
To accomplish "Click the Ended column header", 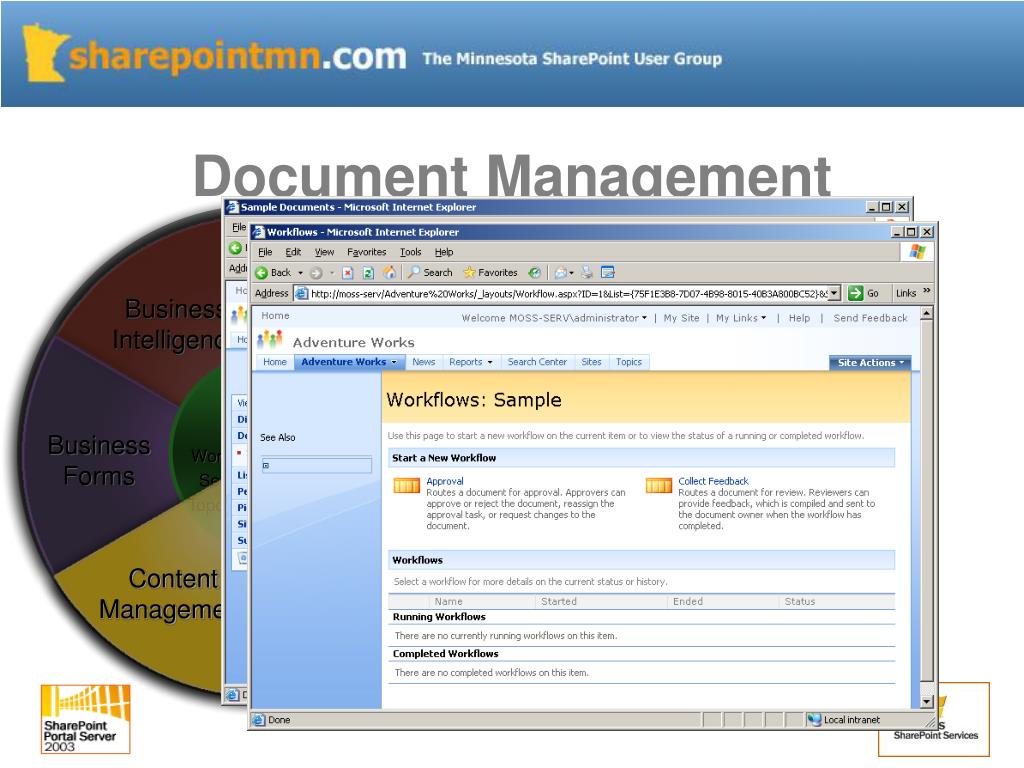I will [688, 601].
